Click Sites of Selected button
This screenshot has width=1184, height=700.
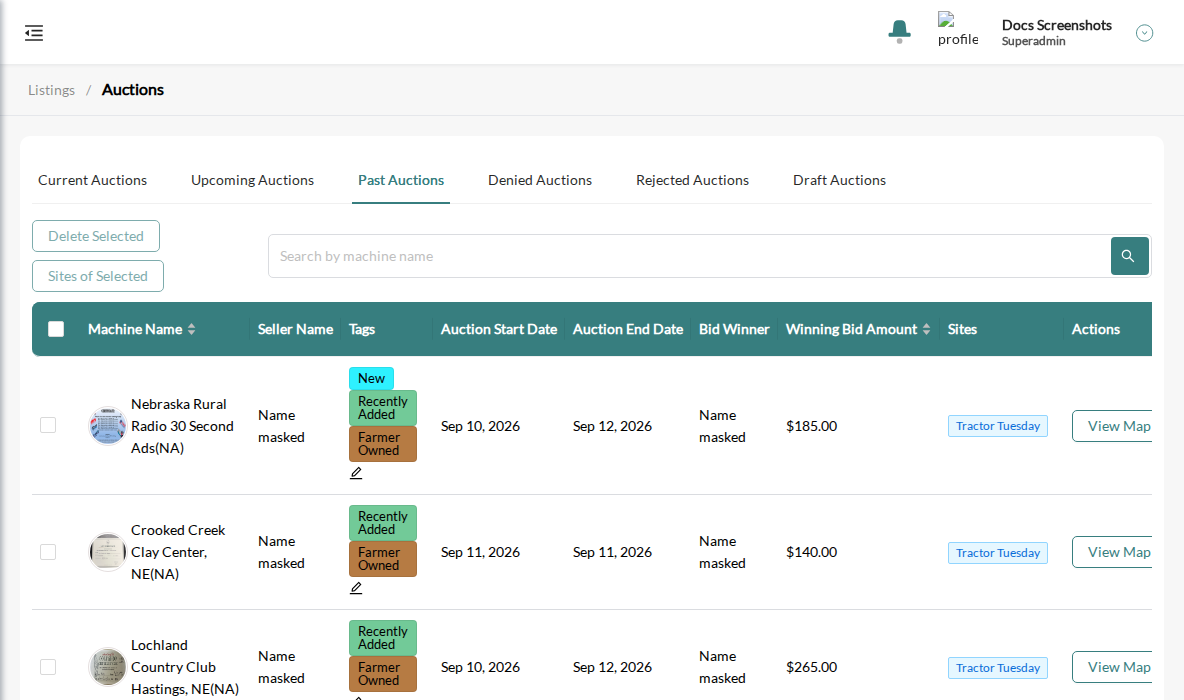pyautogui.click(x=97, y=276)
